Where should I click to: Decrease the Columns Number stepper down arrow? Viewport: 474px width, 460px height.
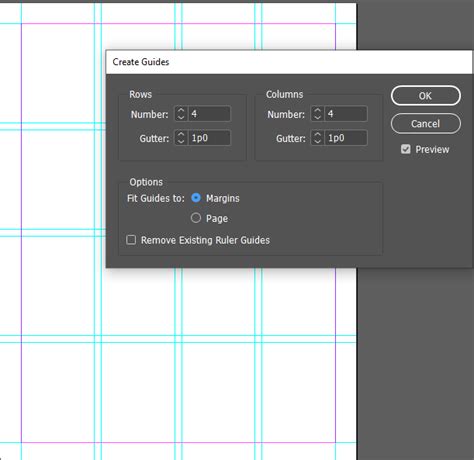[317, 117]
